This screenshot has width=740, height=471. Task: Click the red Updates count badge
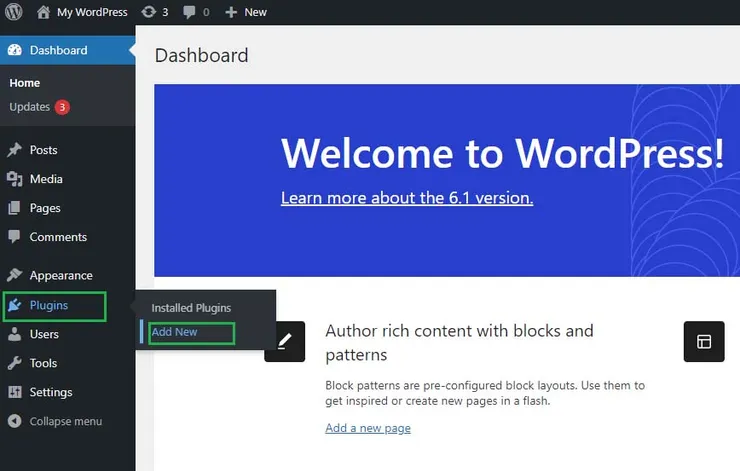pyautogui.click(x=62, y=107)
